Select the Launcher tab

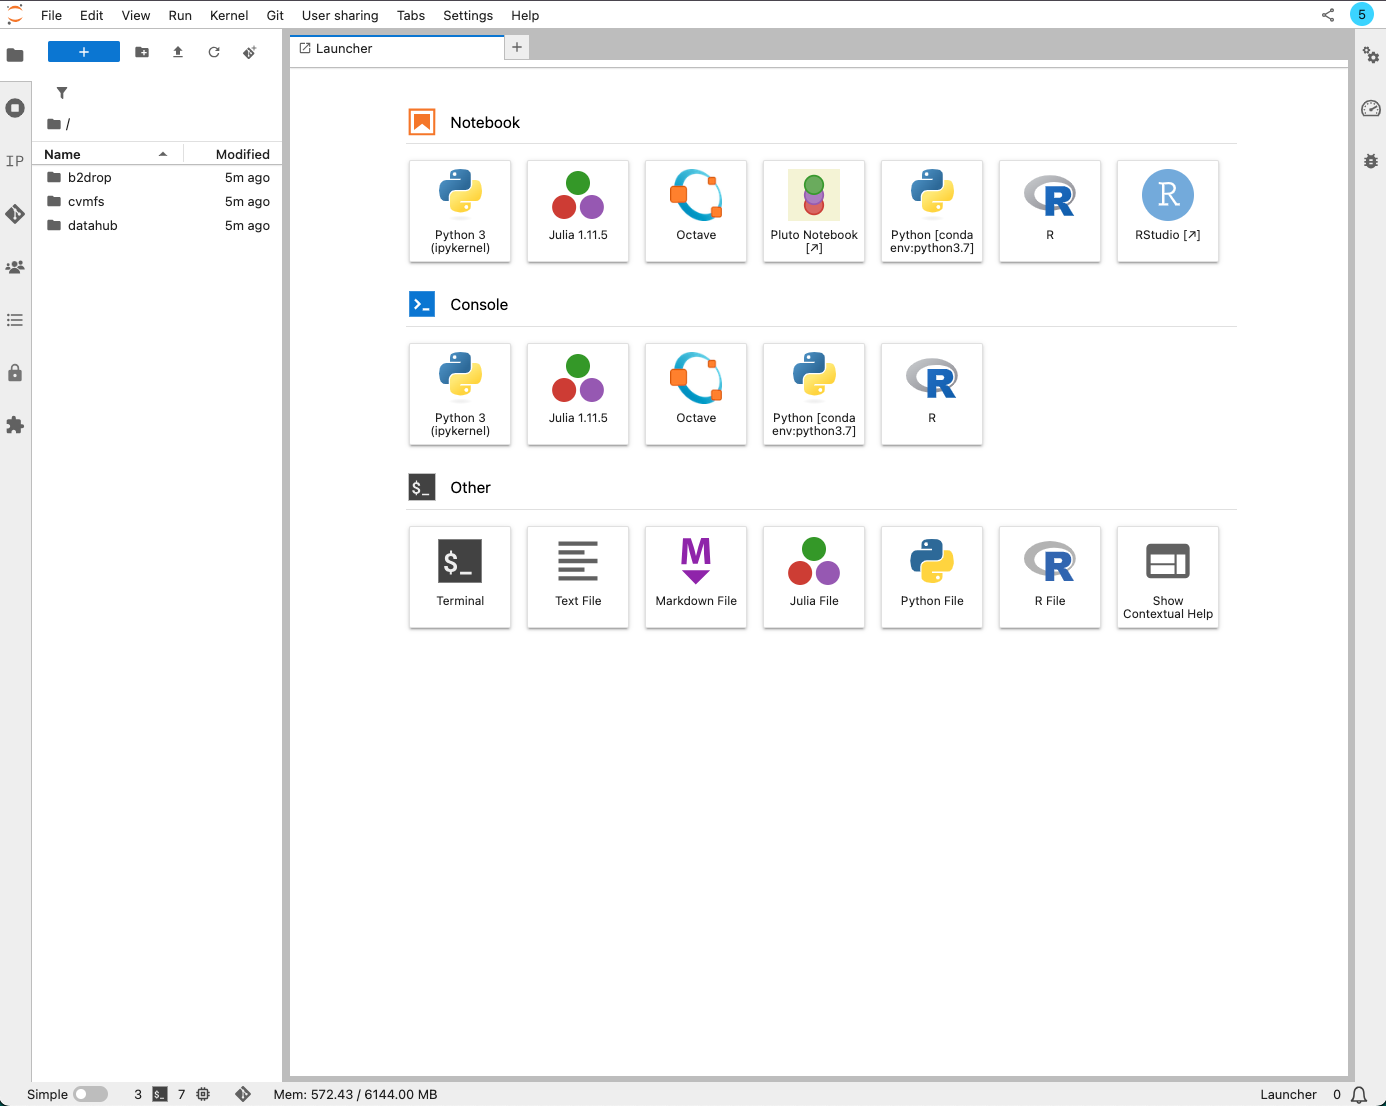tap(397, 48)
